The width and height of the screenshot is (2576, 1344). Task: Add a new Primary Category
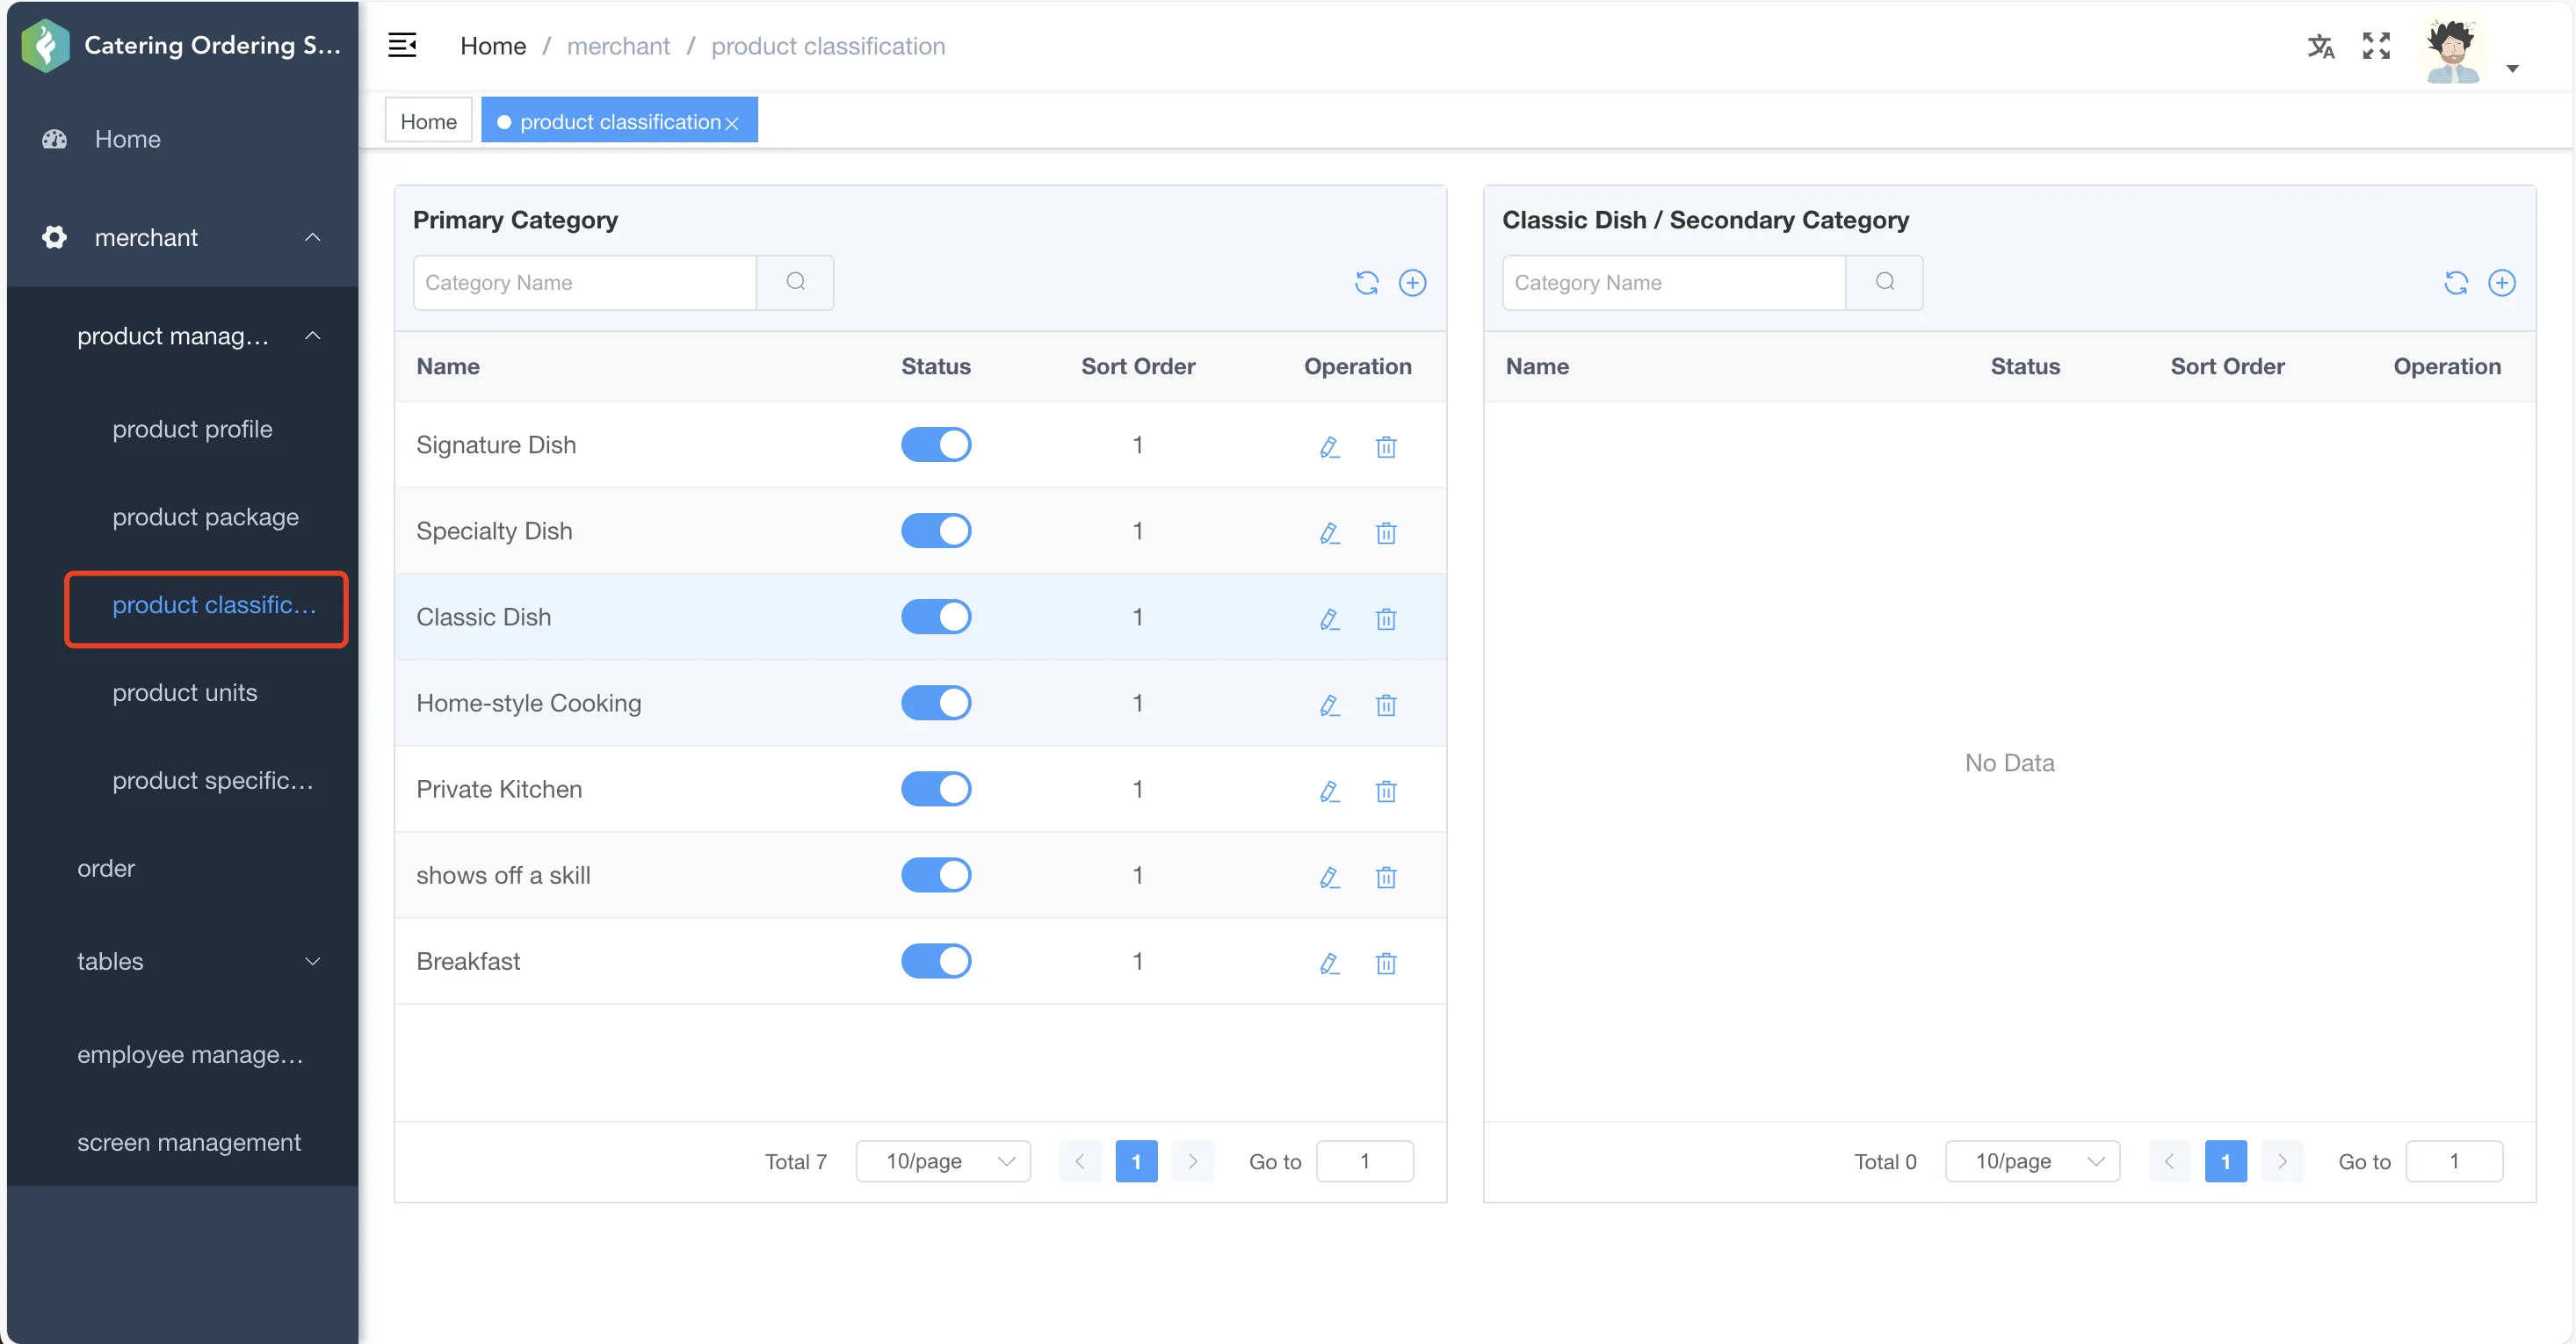click(x=1412, y=283)
